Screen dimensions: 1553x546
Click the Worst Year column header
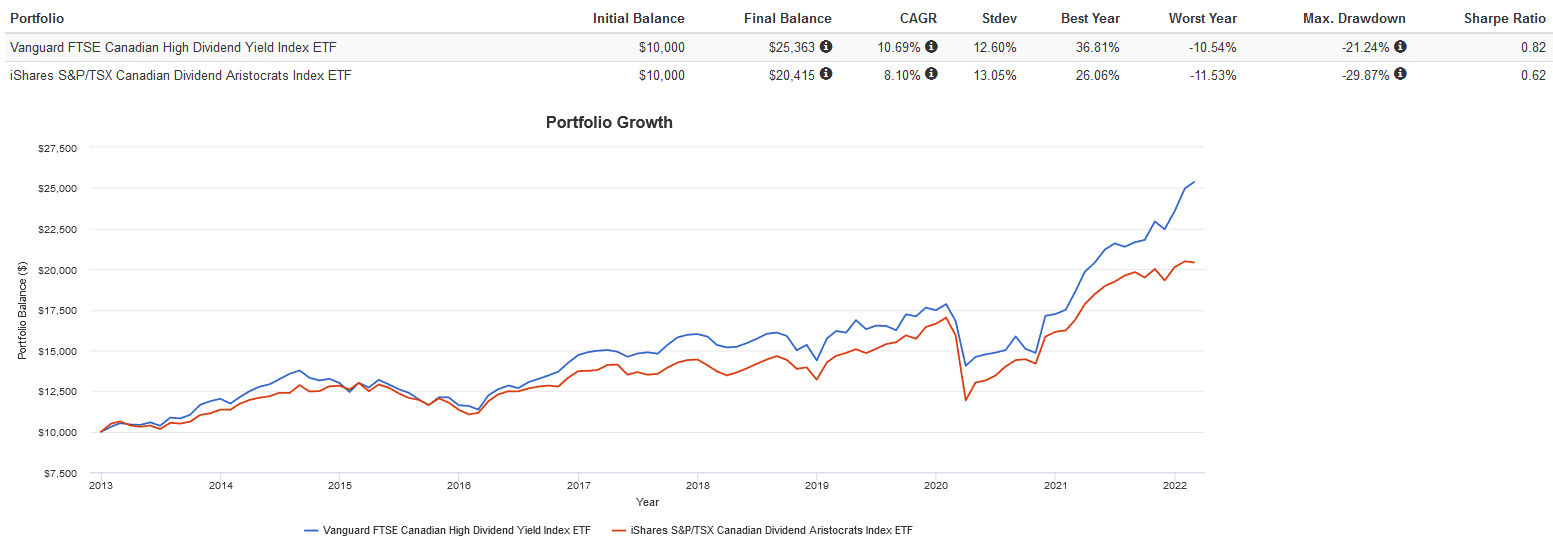1202,18
